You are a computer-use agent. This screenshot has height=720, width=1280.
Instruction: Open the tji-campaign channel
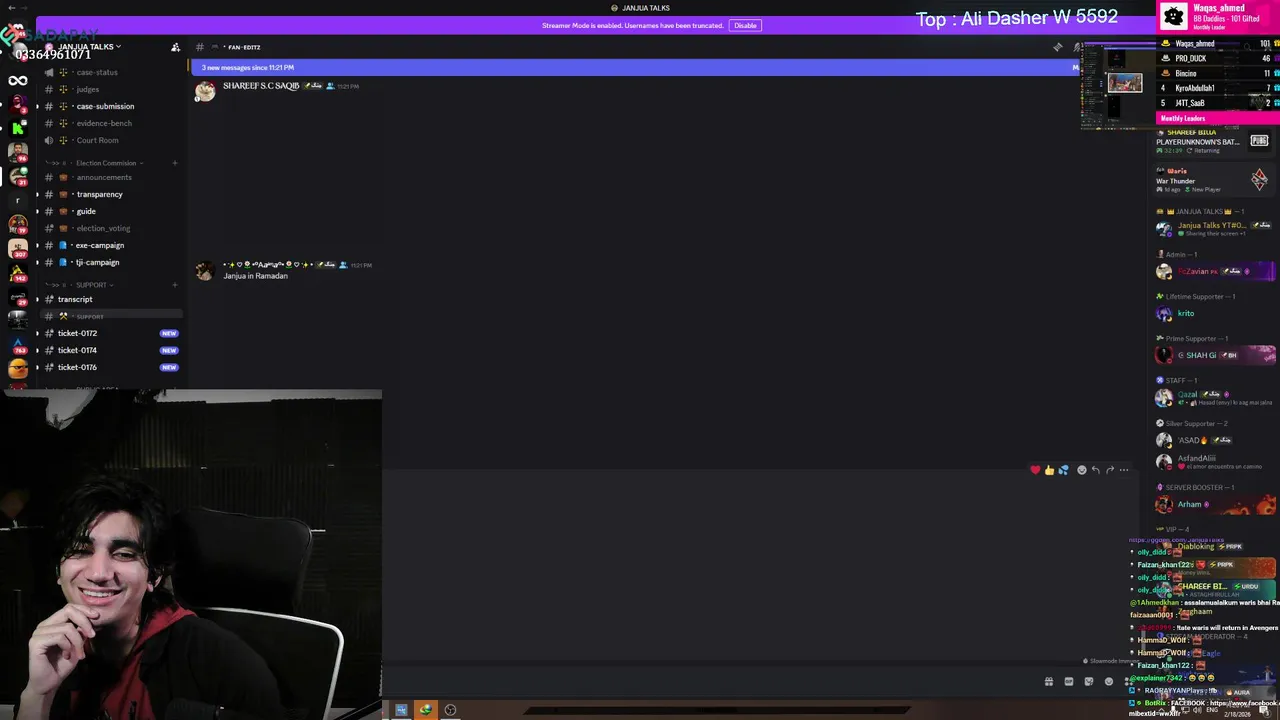[x=97, y=262]
